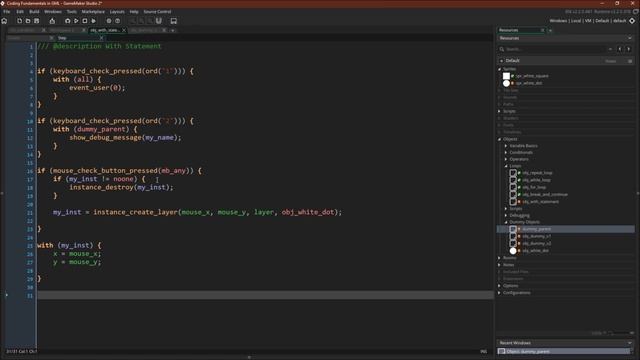Collapse the Sprites folder
The width and height of the screenshot is (640, 360).
pos(499,69)
